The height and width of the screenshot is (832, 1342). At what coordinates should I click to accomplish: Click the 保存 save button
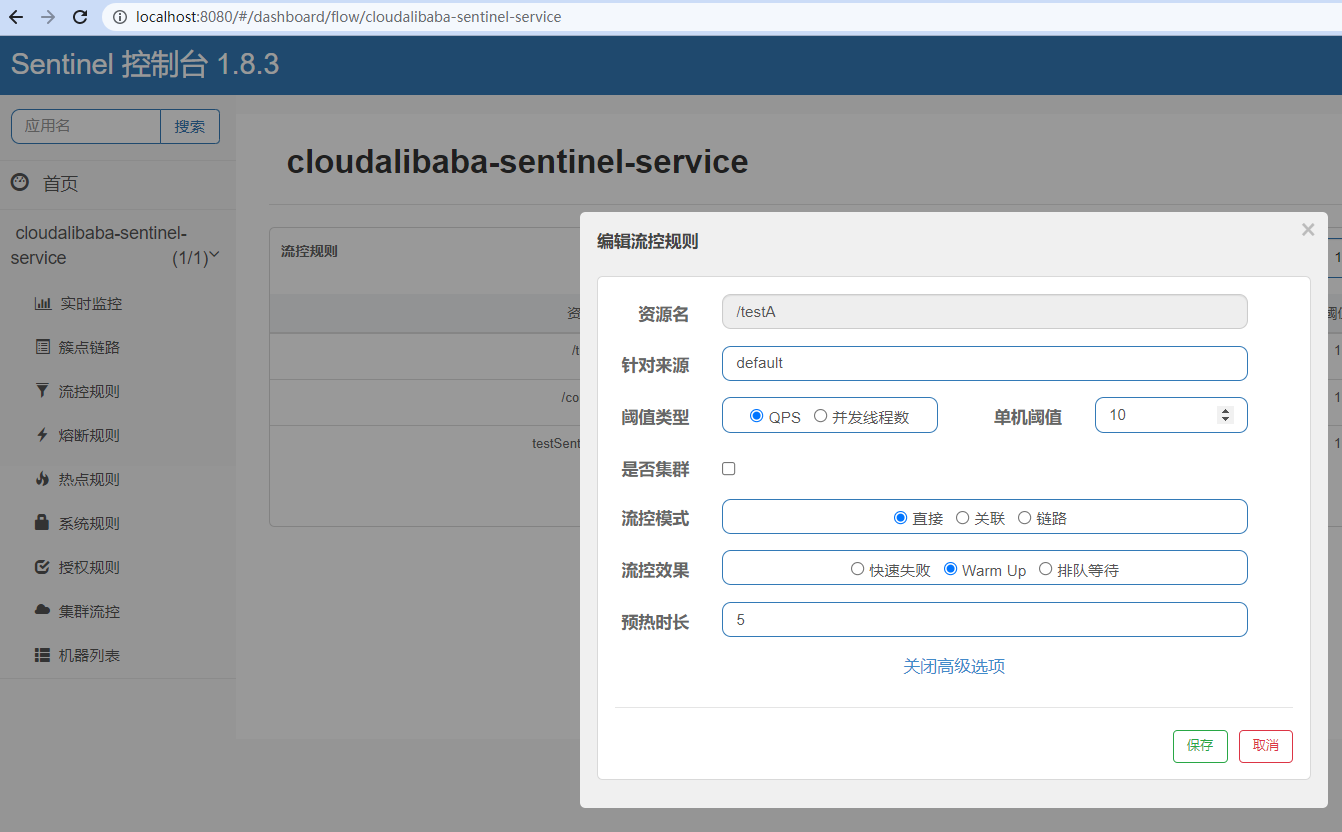coord(1200,746)
